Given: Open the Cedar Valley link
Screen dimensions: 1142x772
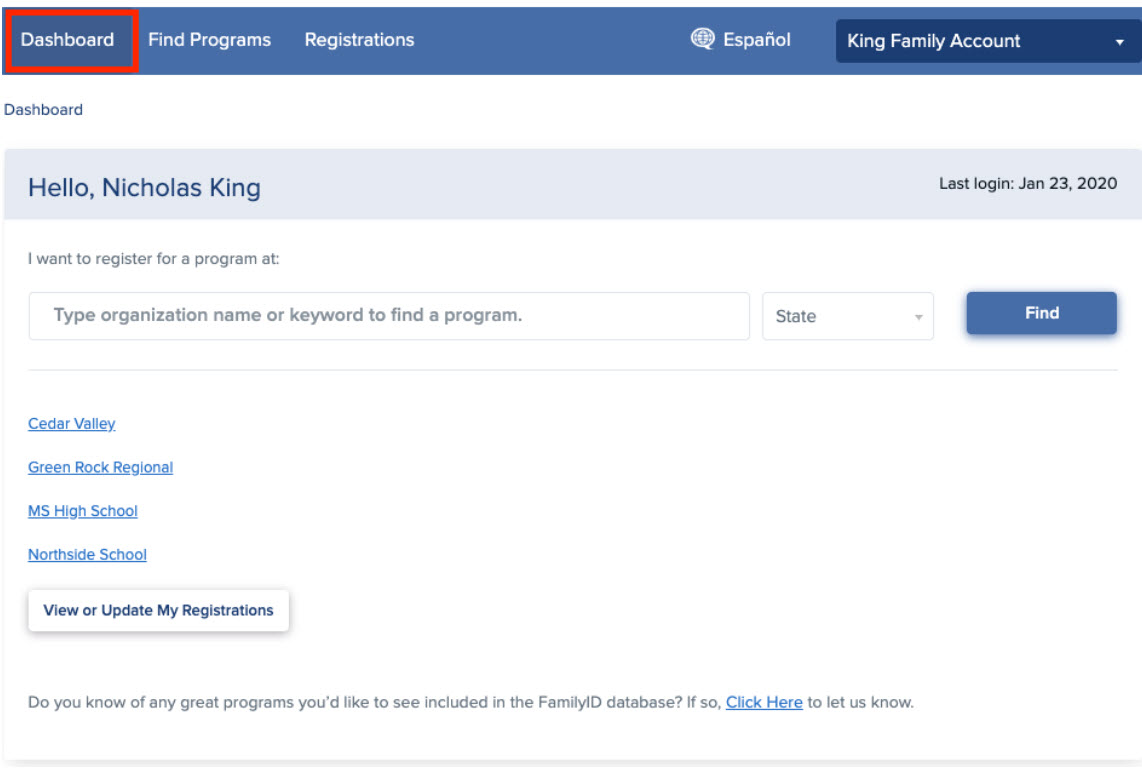Looking at the screenshot, I should coord(71,424).
